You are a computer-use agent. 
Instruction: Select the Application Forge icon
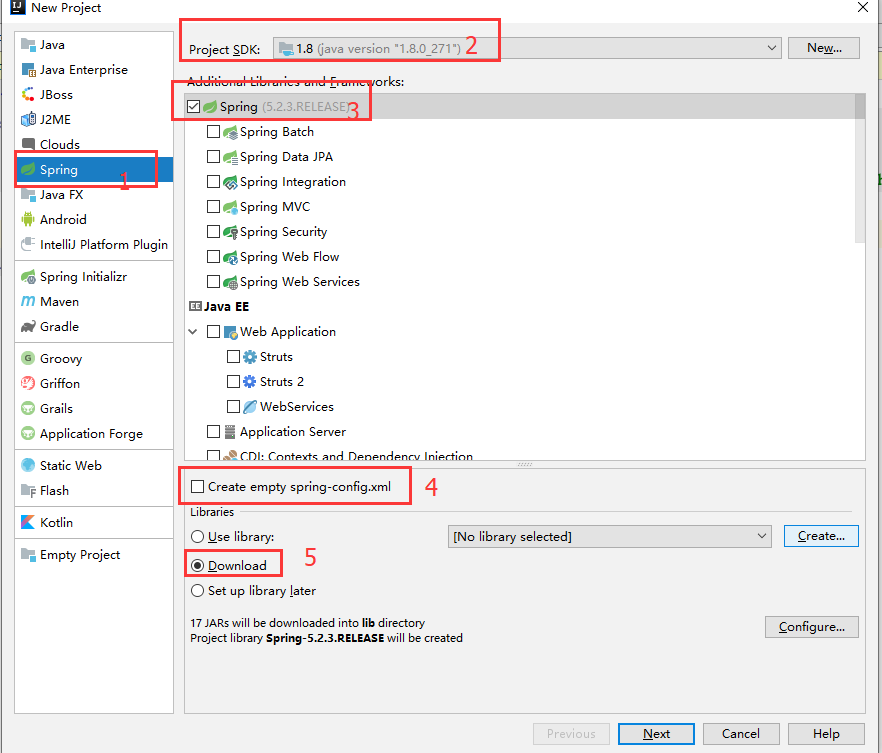28,434
